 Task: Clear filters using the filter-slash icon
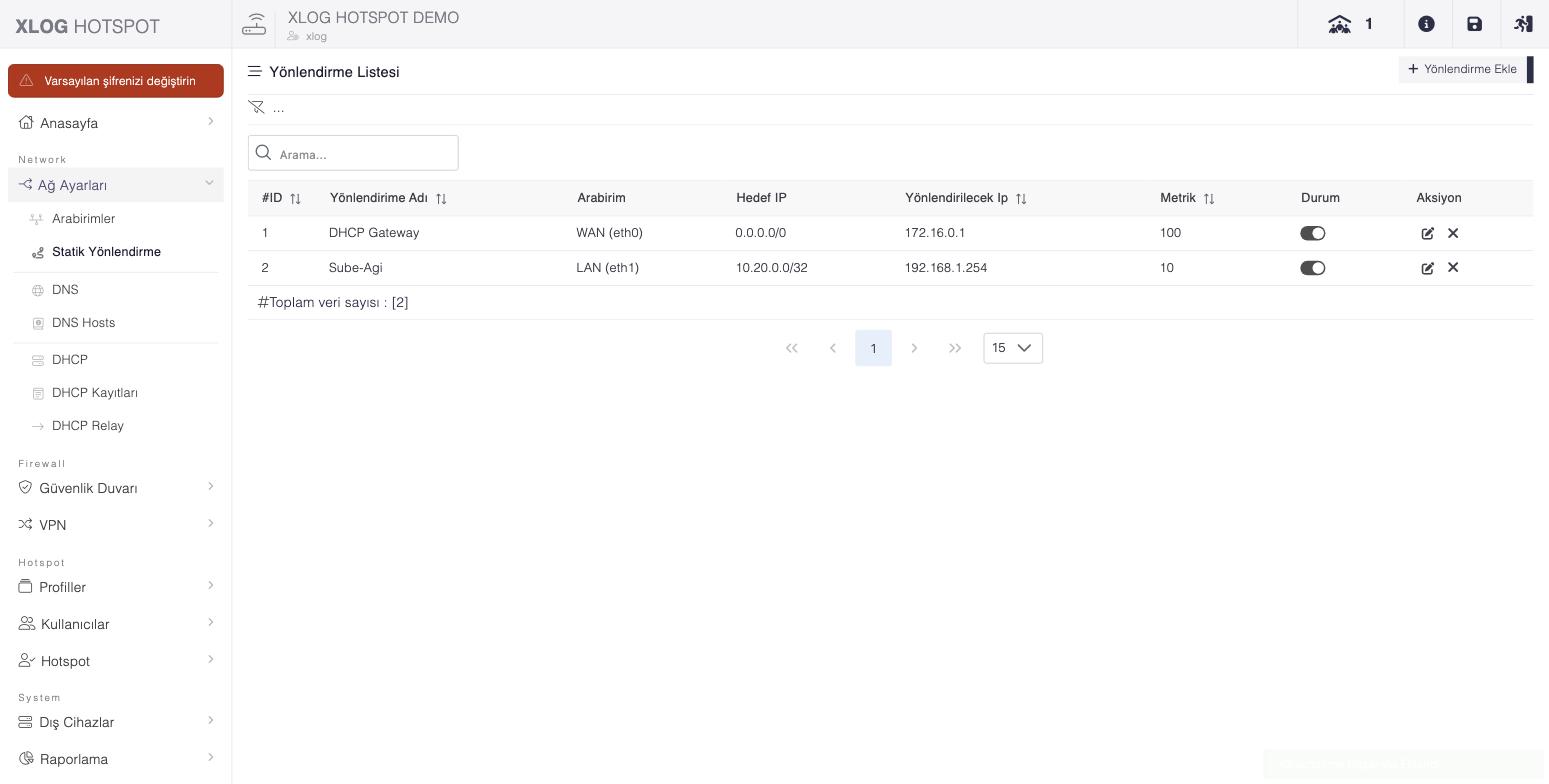[257, 107]
